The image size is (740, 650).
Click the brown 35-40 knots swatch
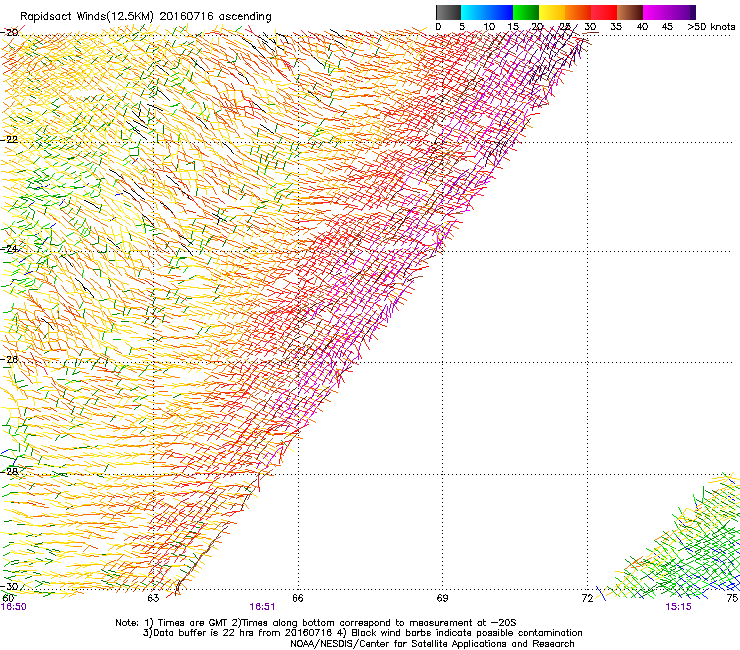[630, 12]
